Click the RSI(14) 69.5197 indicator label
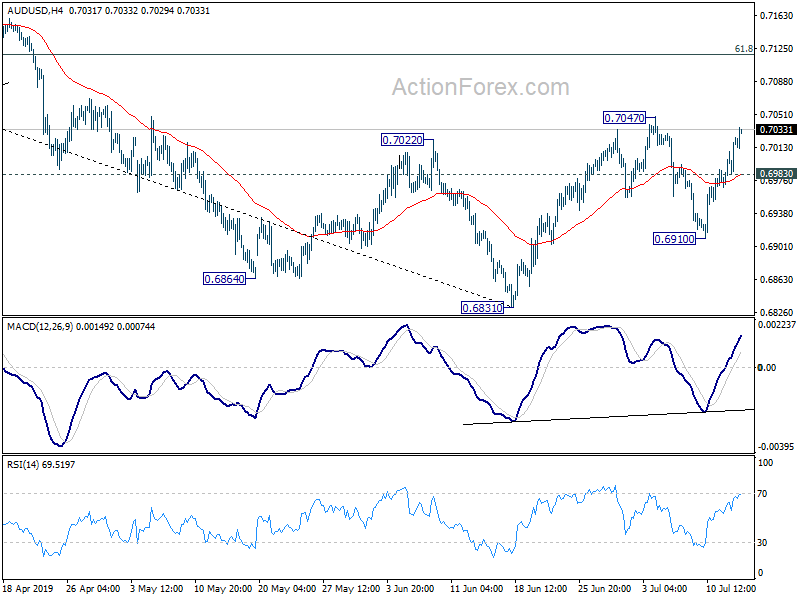This screenshot has height=600, width=800. (x=41, y=465)
